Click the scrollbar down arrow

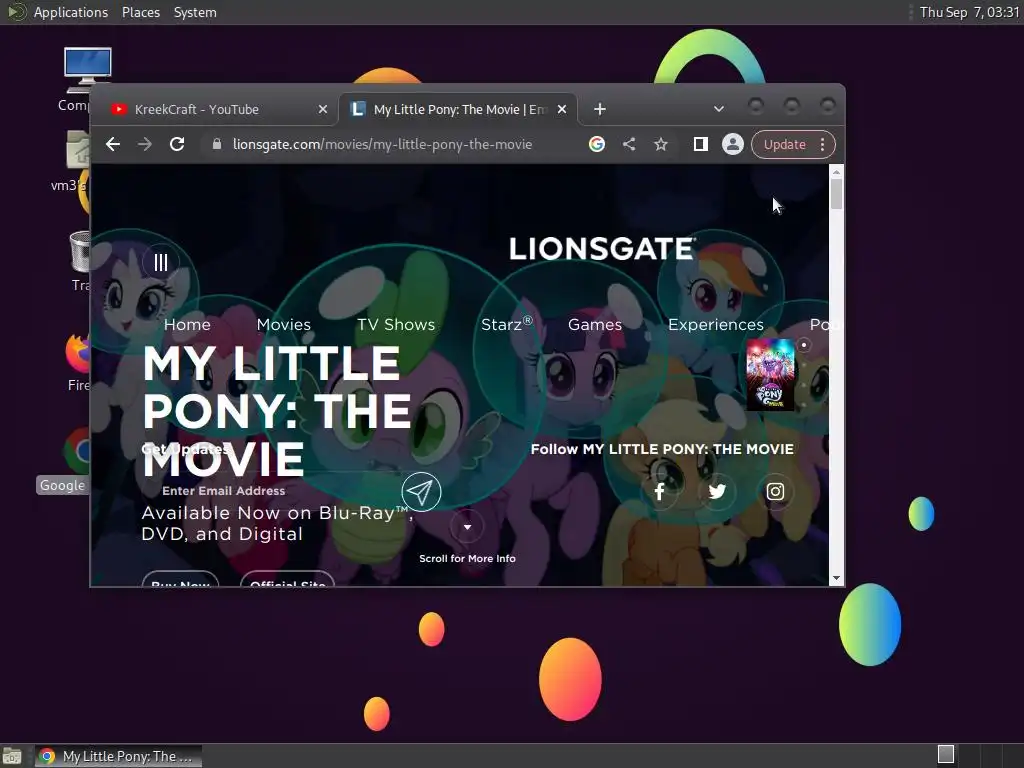[837, 578]
